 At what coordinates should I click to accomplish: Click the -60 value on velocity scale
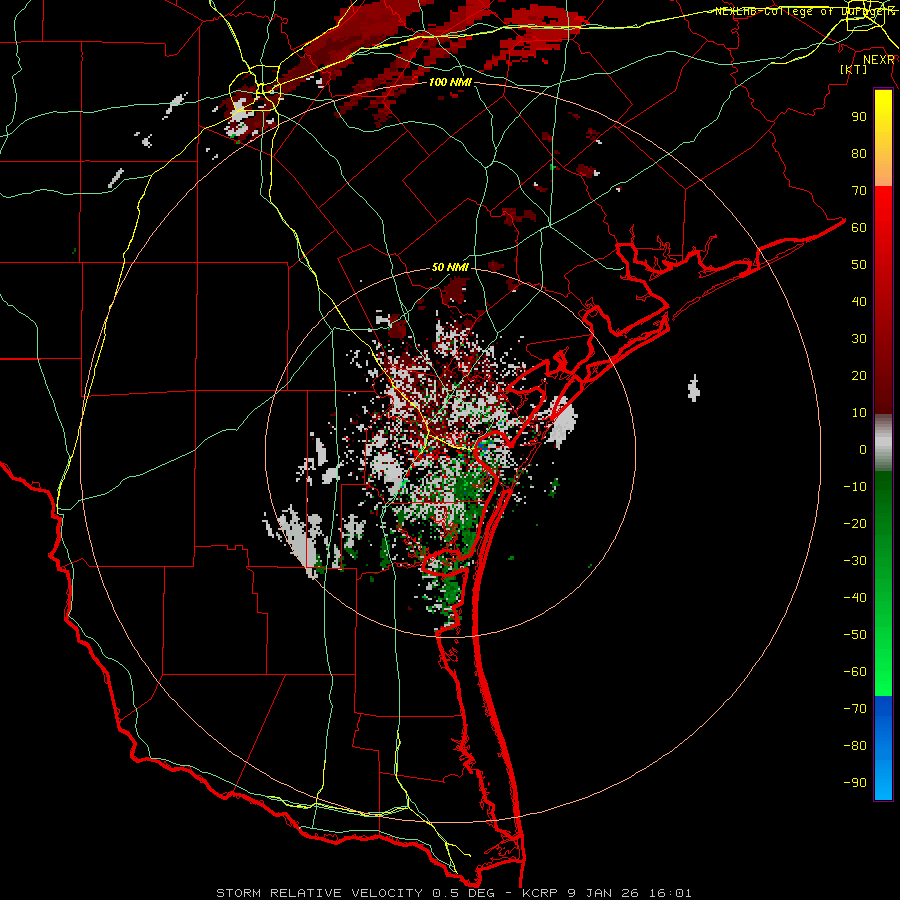(x=855, y=672)
